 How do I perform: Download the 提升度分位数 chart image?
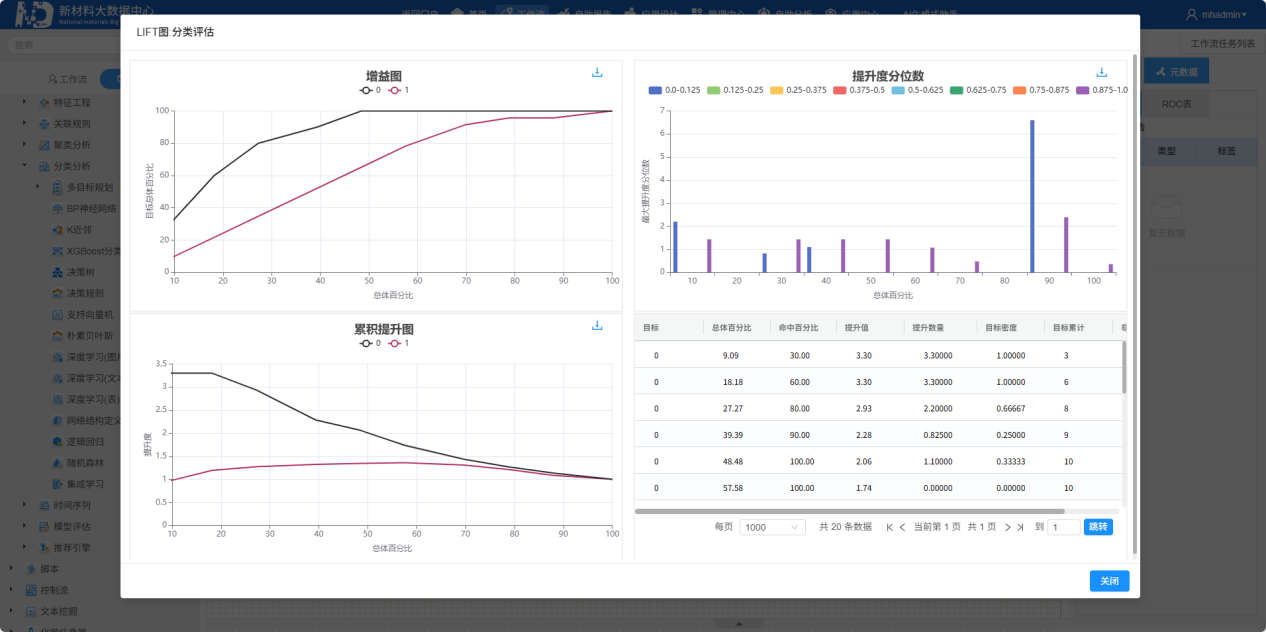tap(1101, 72)
